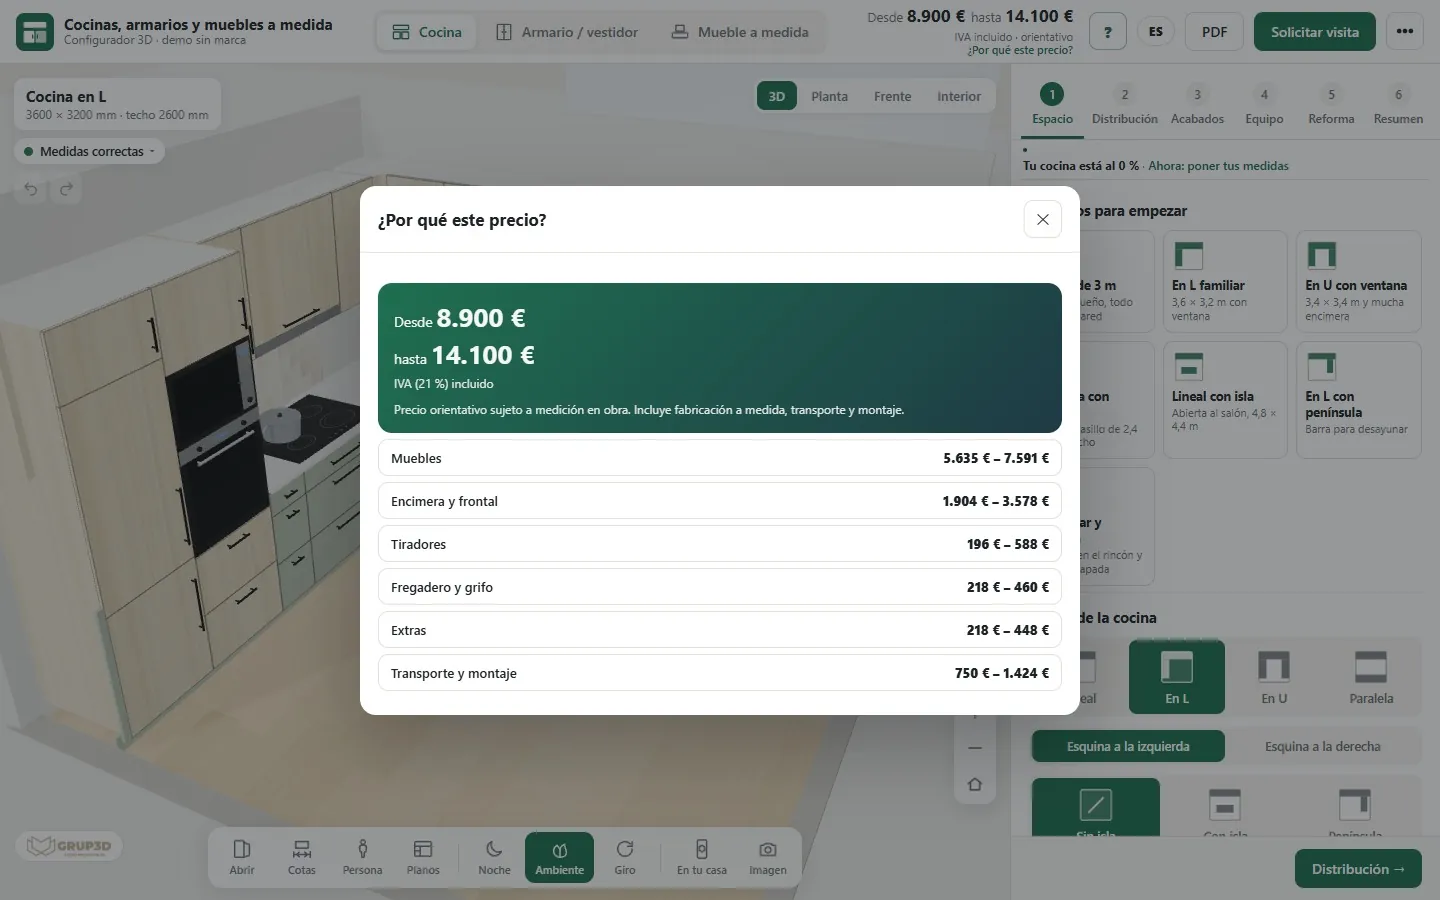Image resolution: width=1440 pixels, height=900 pixels.
Task: Reset the view with the home icon
Action: coord(975,785)
